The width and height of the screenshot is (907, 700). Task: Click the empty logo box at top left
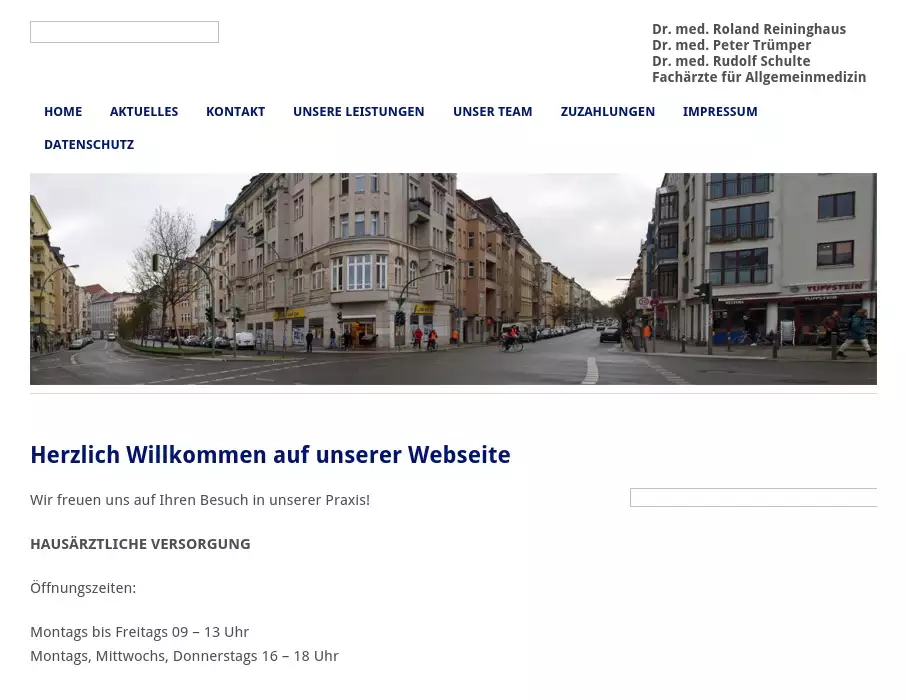click(124, 32)
